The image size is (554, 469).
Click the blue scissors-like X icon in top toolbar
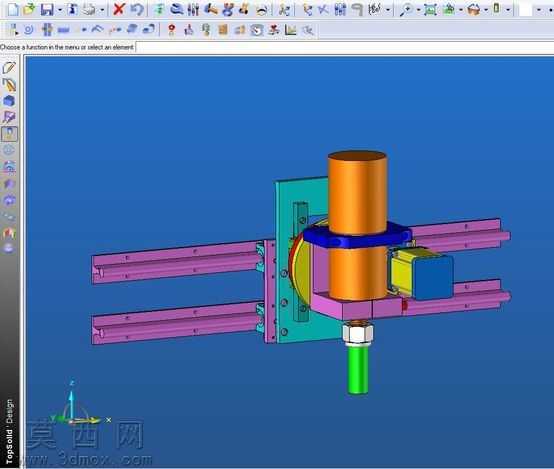(323, 9)
